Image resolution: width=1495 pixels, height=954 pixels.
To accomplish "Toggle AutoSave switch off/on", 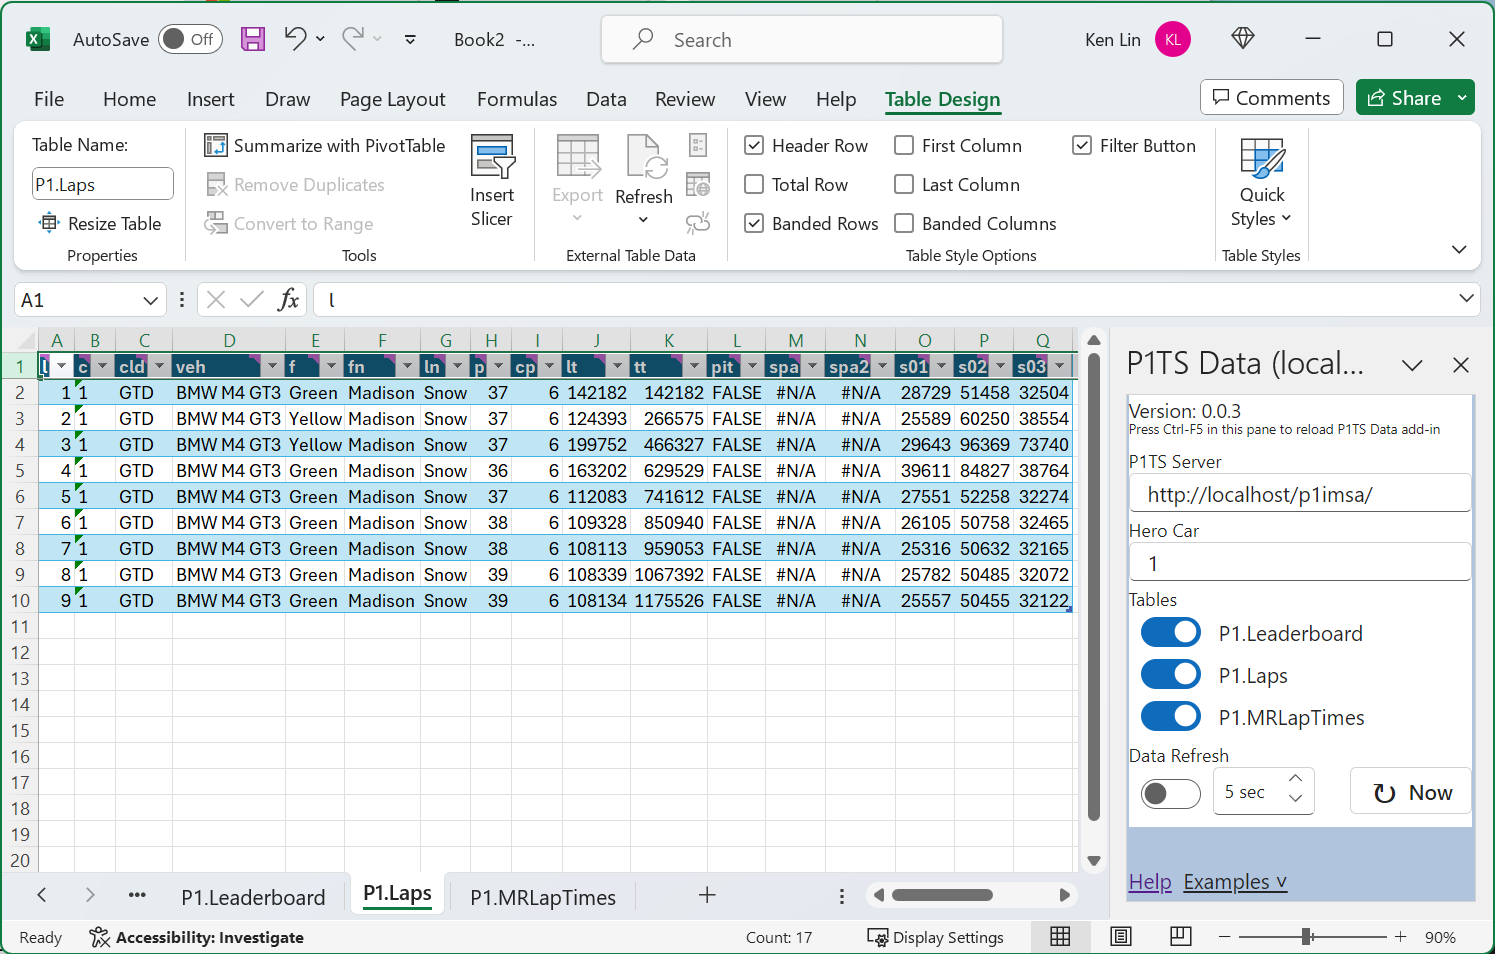I will 190,39.
